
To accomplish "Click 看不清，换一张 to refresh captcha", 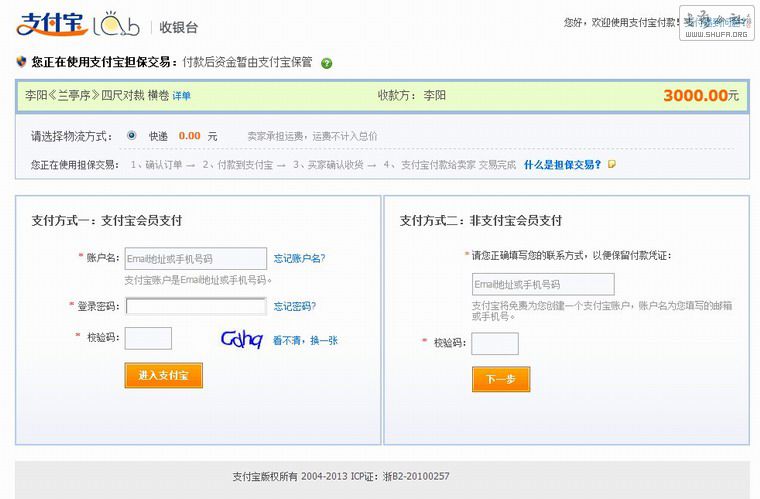I will [305, 341].
